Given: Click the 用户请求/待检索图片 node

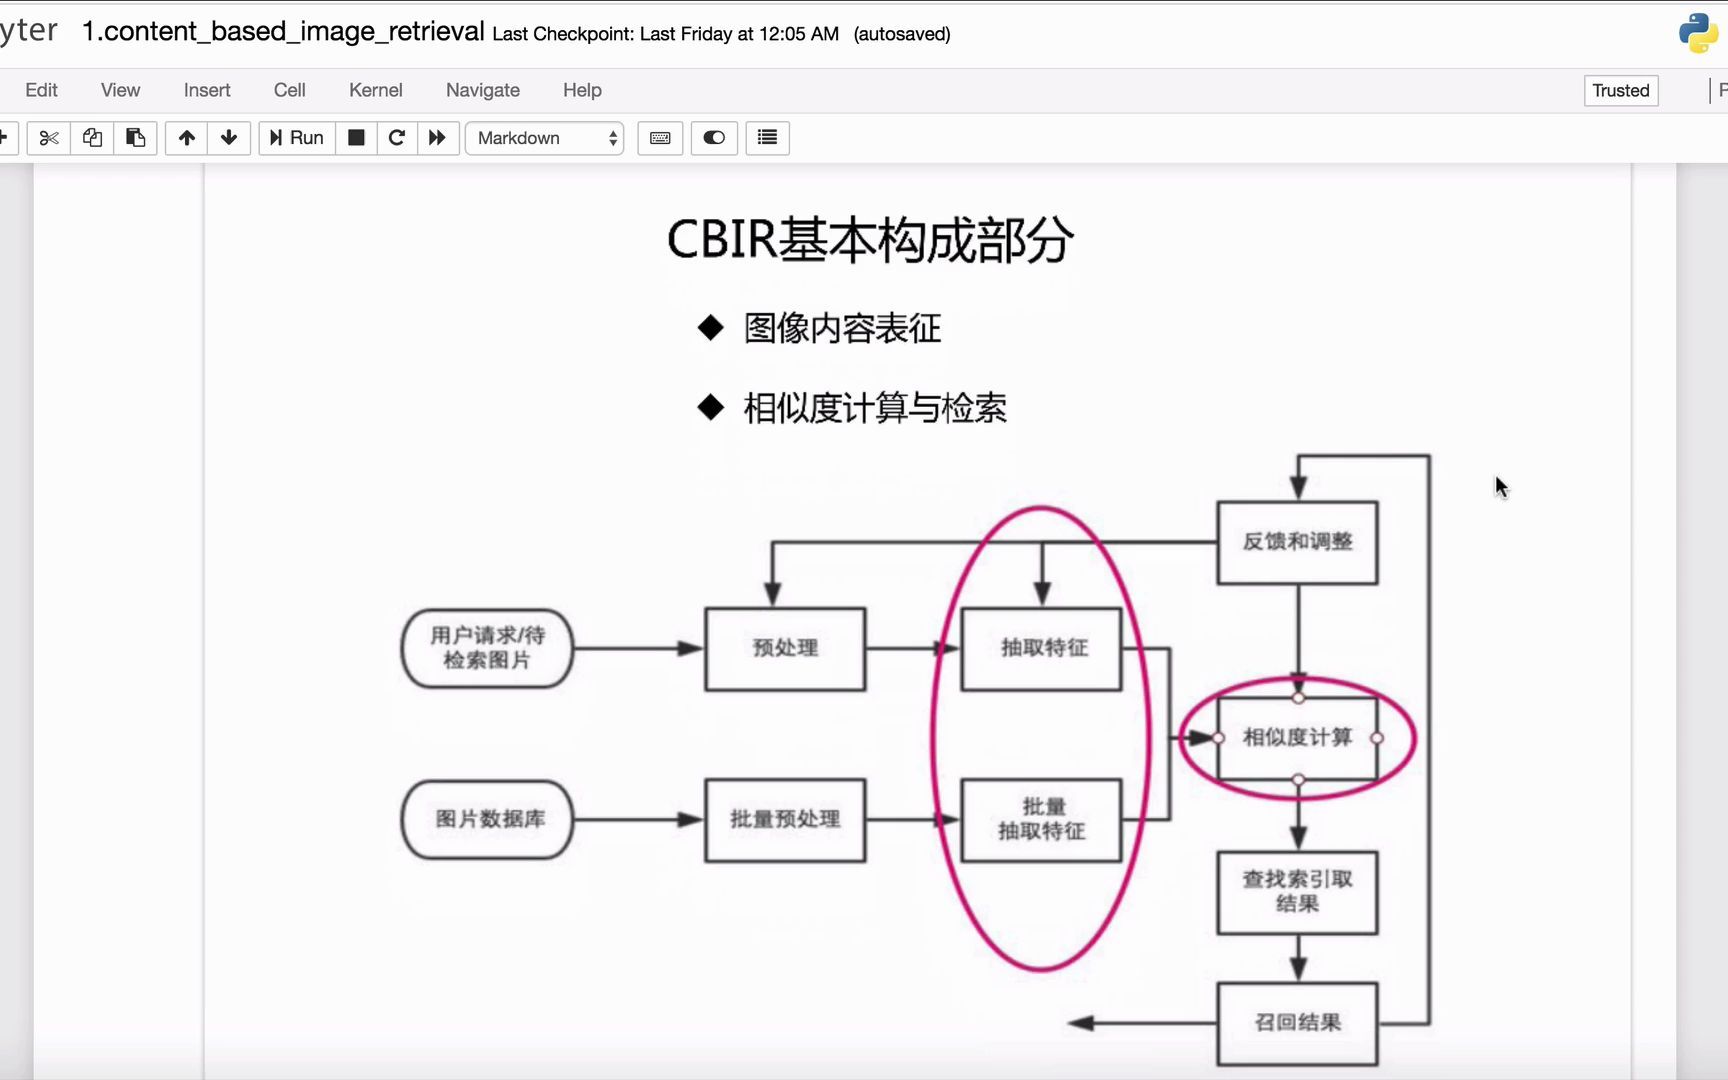Looking at the screenshot, I should point(487,648).
